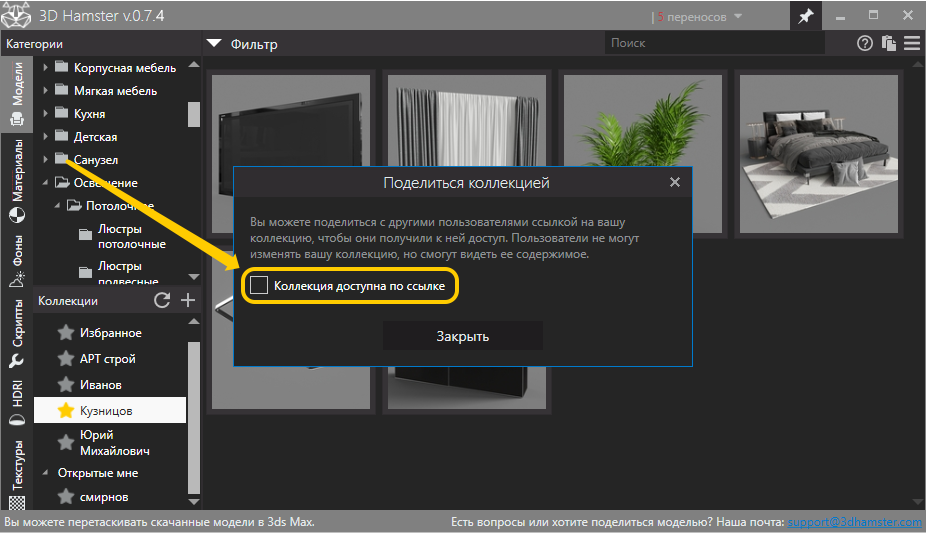927x533 pixels.
Task: Close the Поделиться коллекцией dialog with X
Action: point(675,182)
